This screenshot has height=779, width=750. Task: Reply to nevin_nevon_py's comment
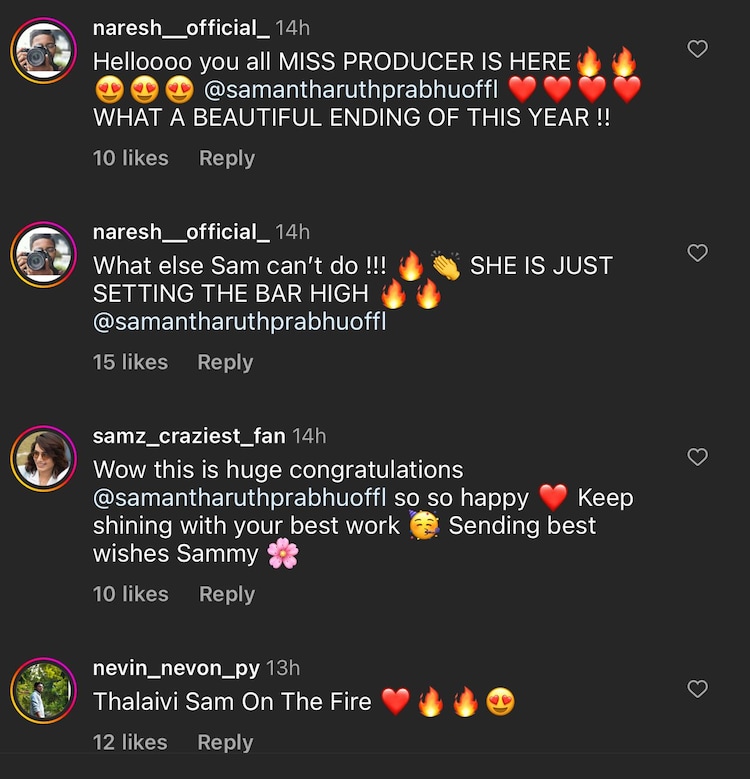[225, 742]
